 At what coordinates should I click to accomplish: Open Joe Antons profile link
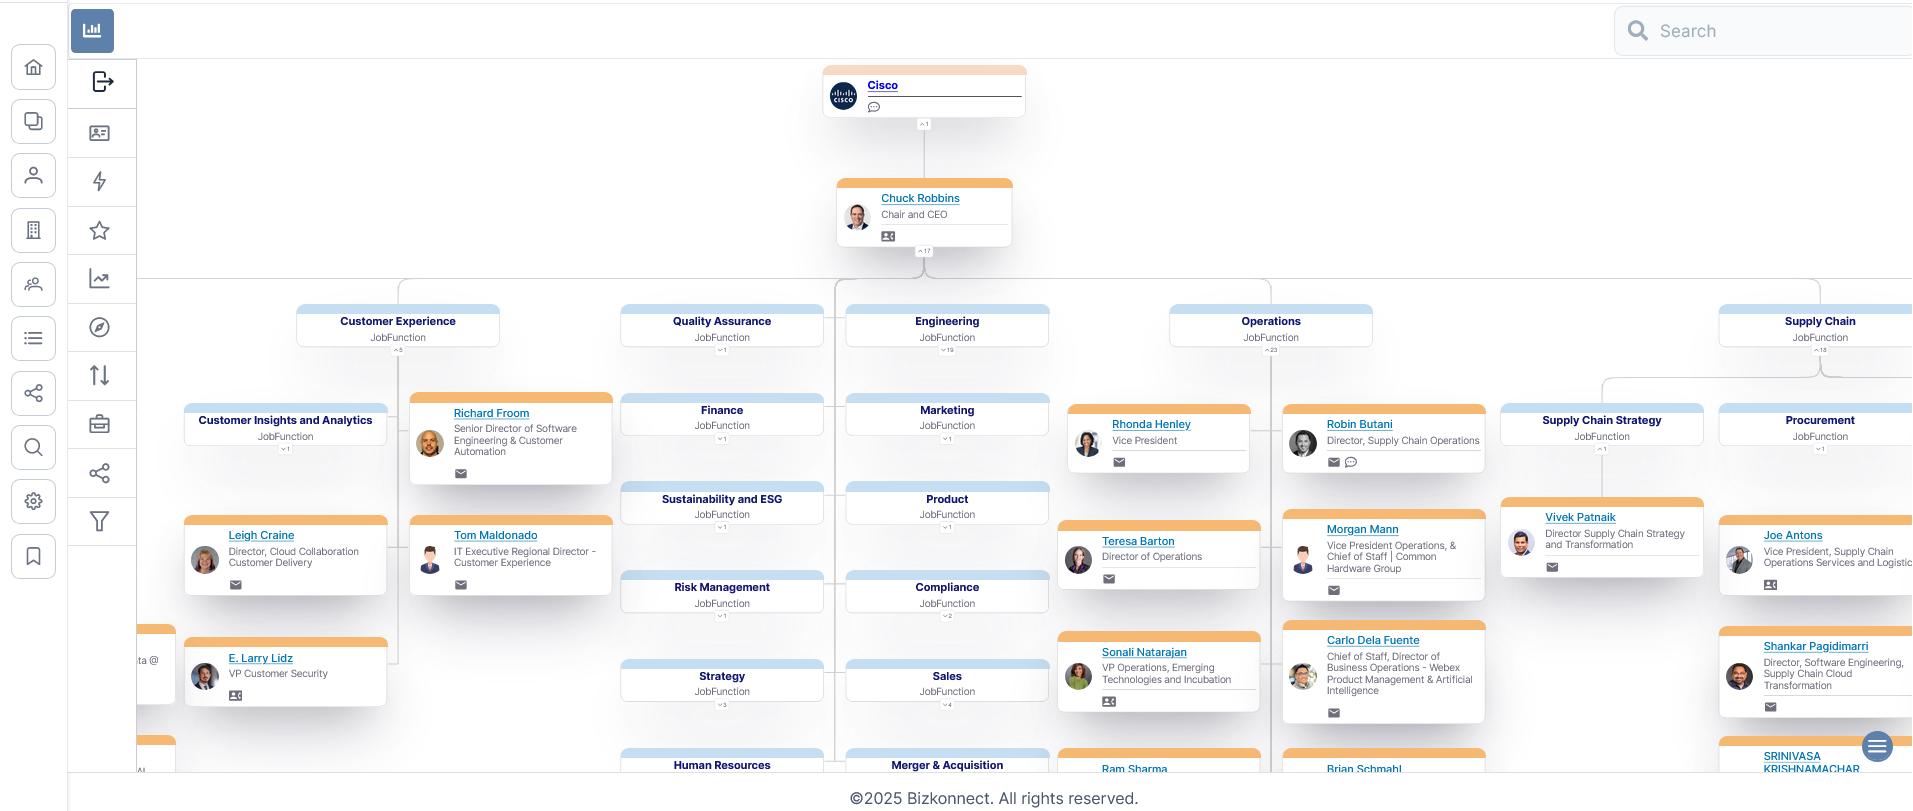[x=1793, y=536]
